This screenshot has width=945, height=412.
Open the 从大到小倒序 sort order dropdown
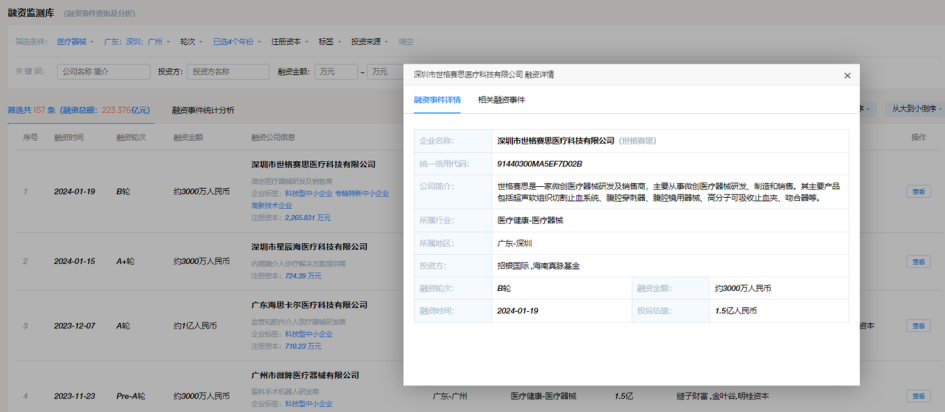pyautogui.click(x=912, y=108)
